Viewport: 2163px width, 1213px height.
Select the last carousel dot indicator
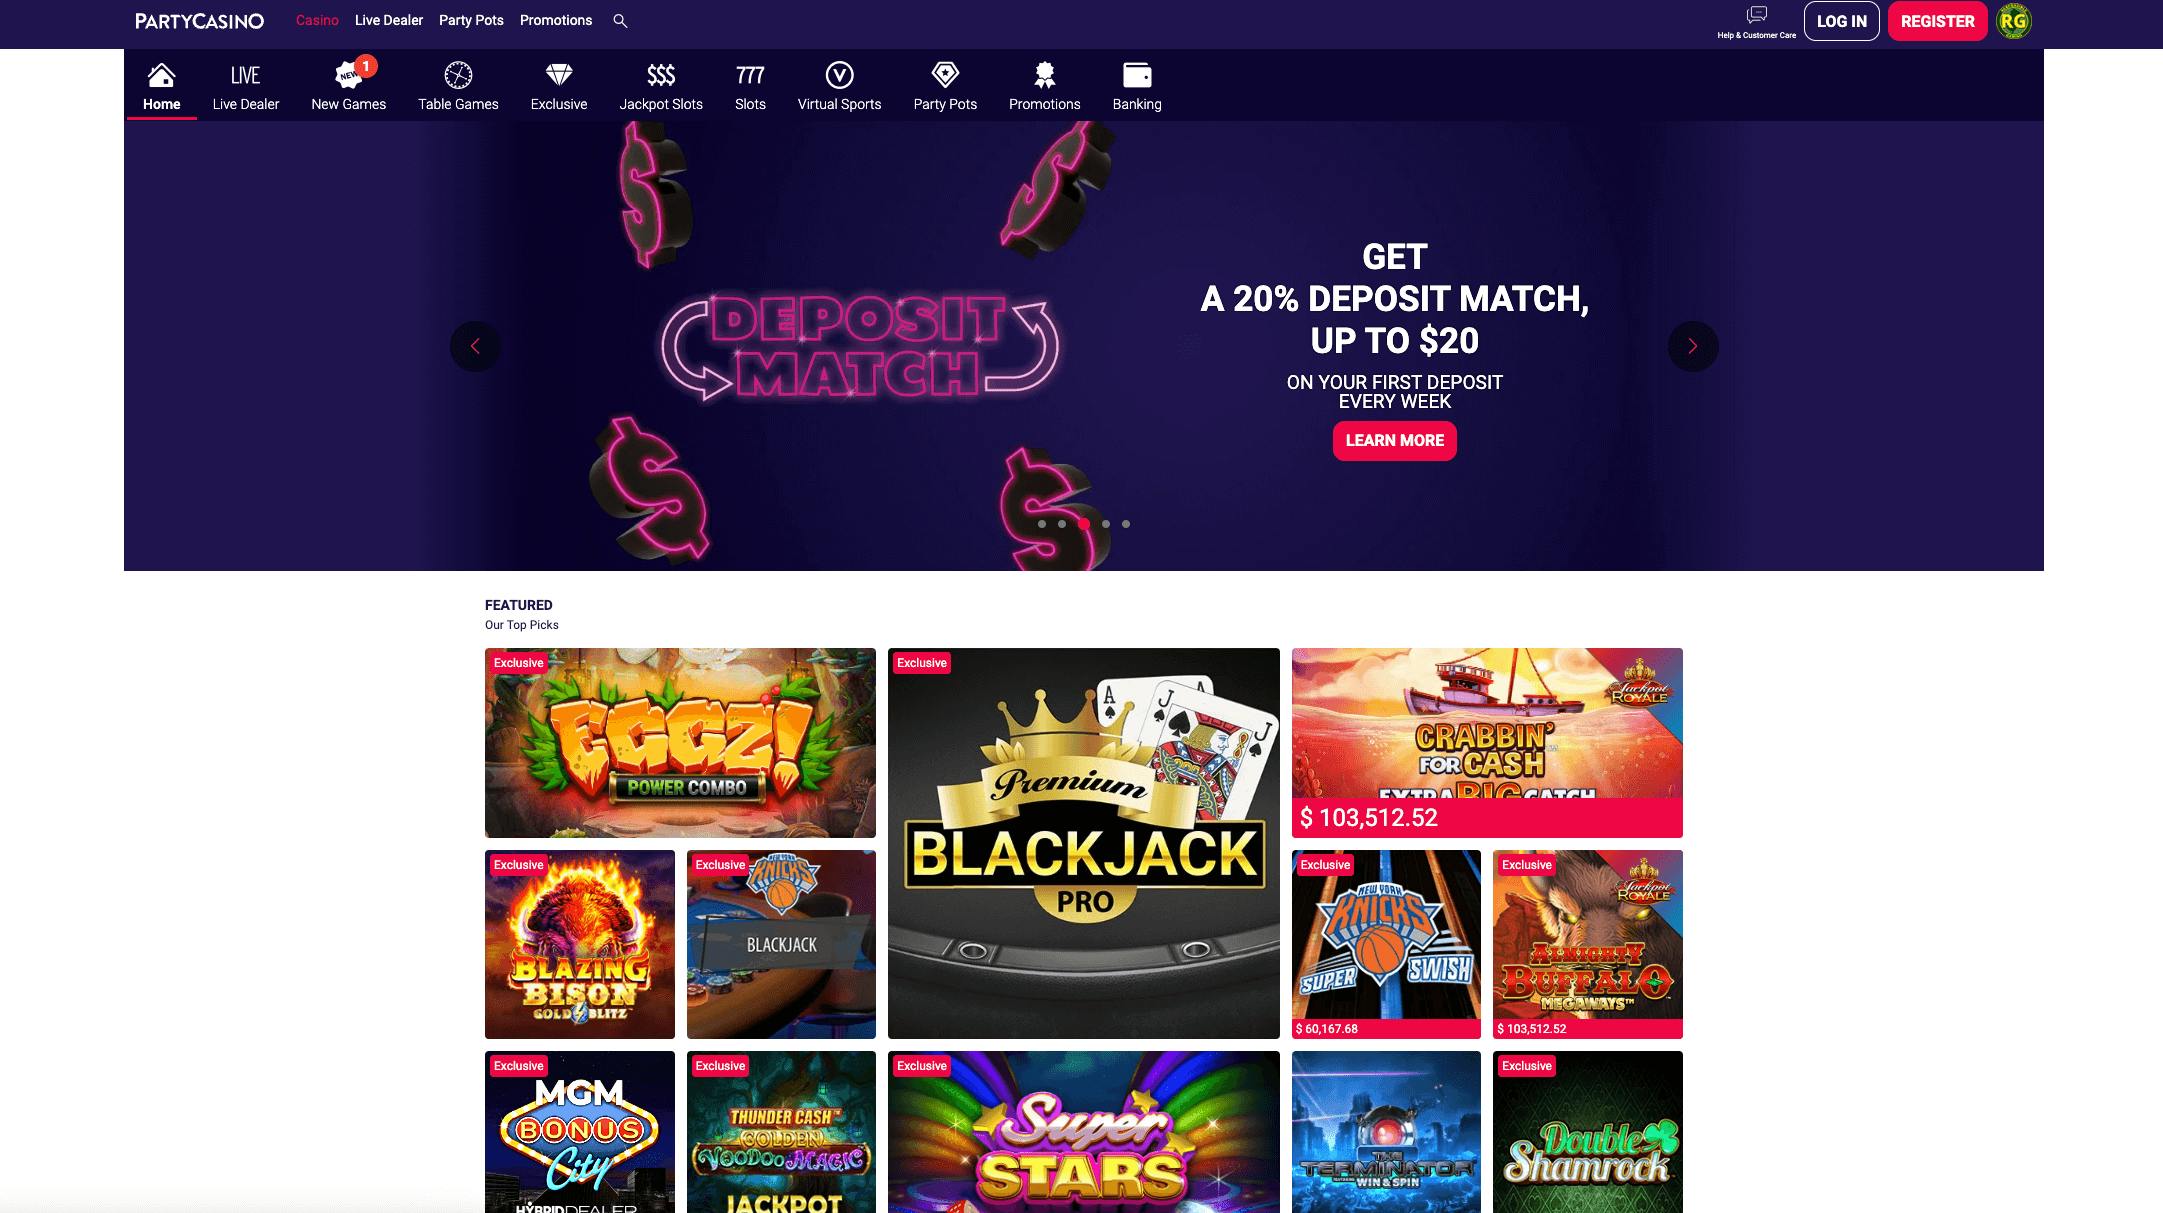1126,524
